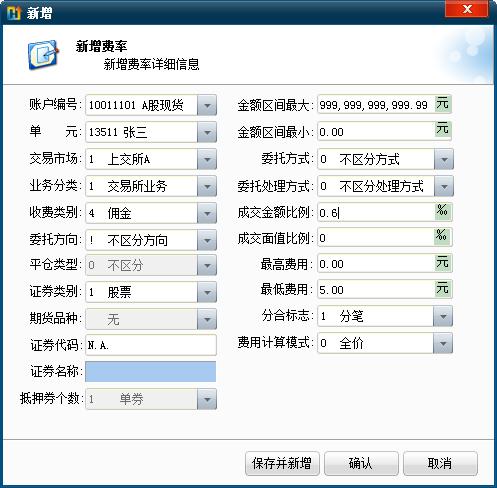This screenshot has height=488, width=497.
Task: Open the 证券类别 dropdown arrow
Action: [207, 292]
